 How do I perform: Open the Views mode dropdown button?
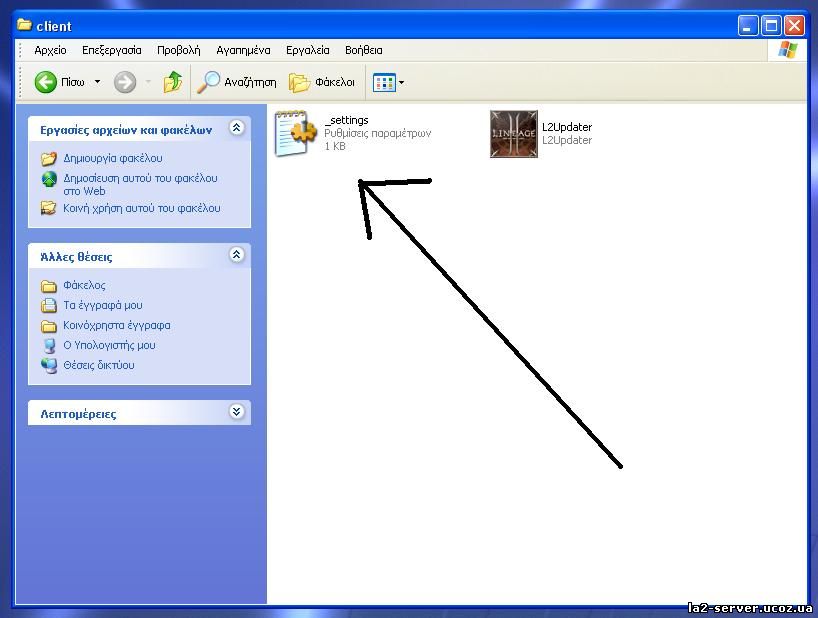(389, 82)
